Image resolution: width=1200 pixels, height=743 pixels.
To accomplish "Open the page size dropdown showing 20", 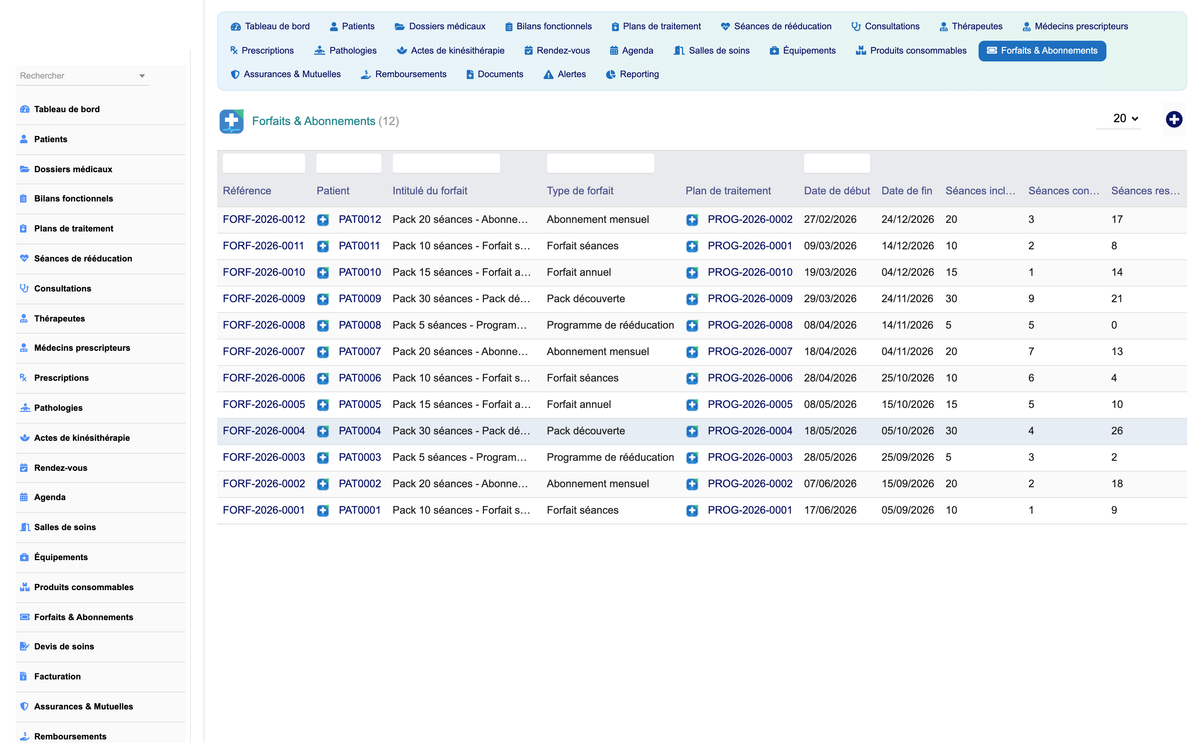I will (x=1118, y=119).
